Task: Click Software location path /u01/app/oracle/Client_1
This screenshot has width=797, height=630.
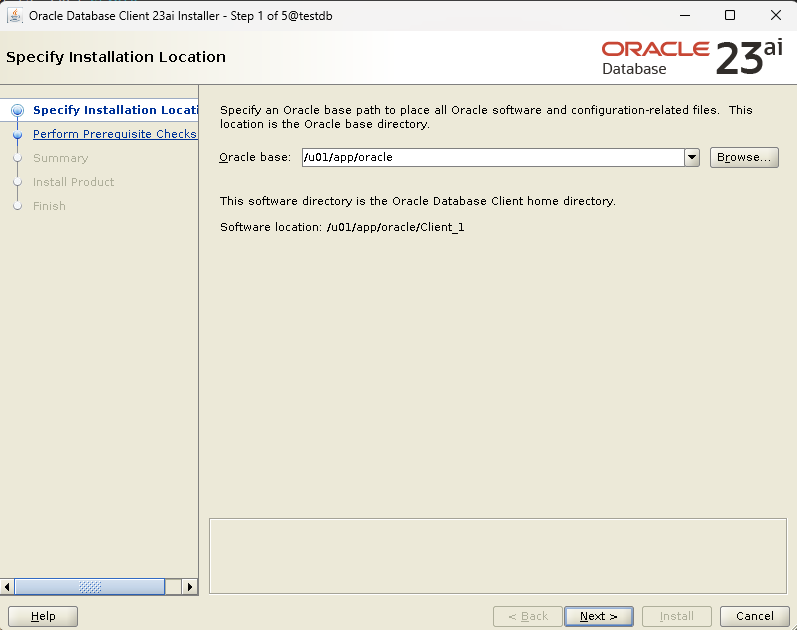Action: [x=395, y=227]
